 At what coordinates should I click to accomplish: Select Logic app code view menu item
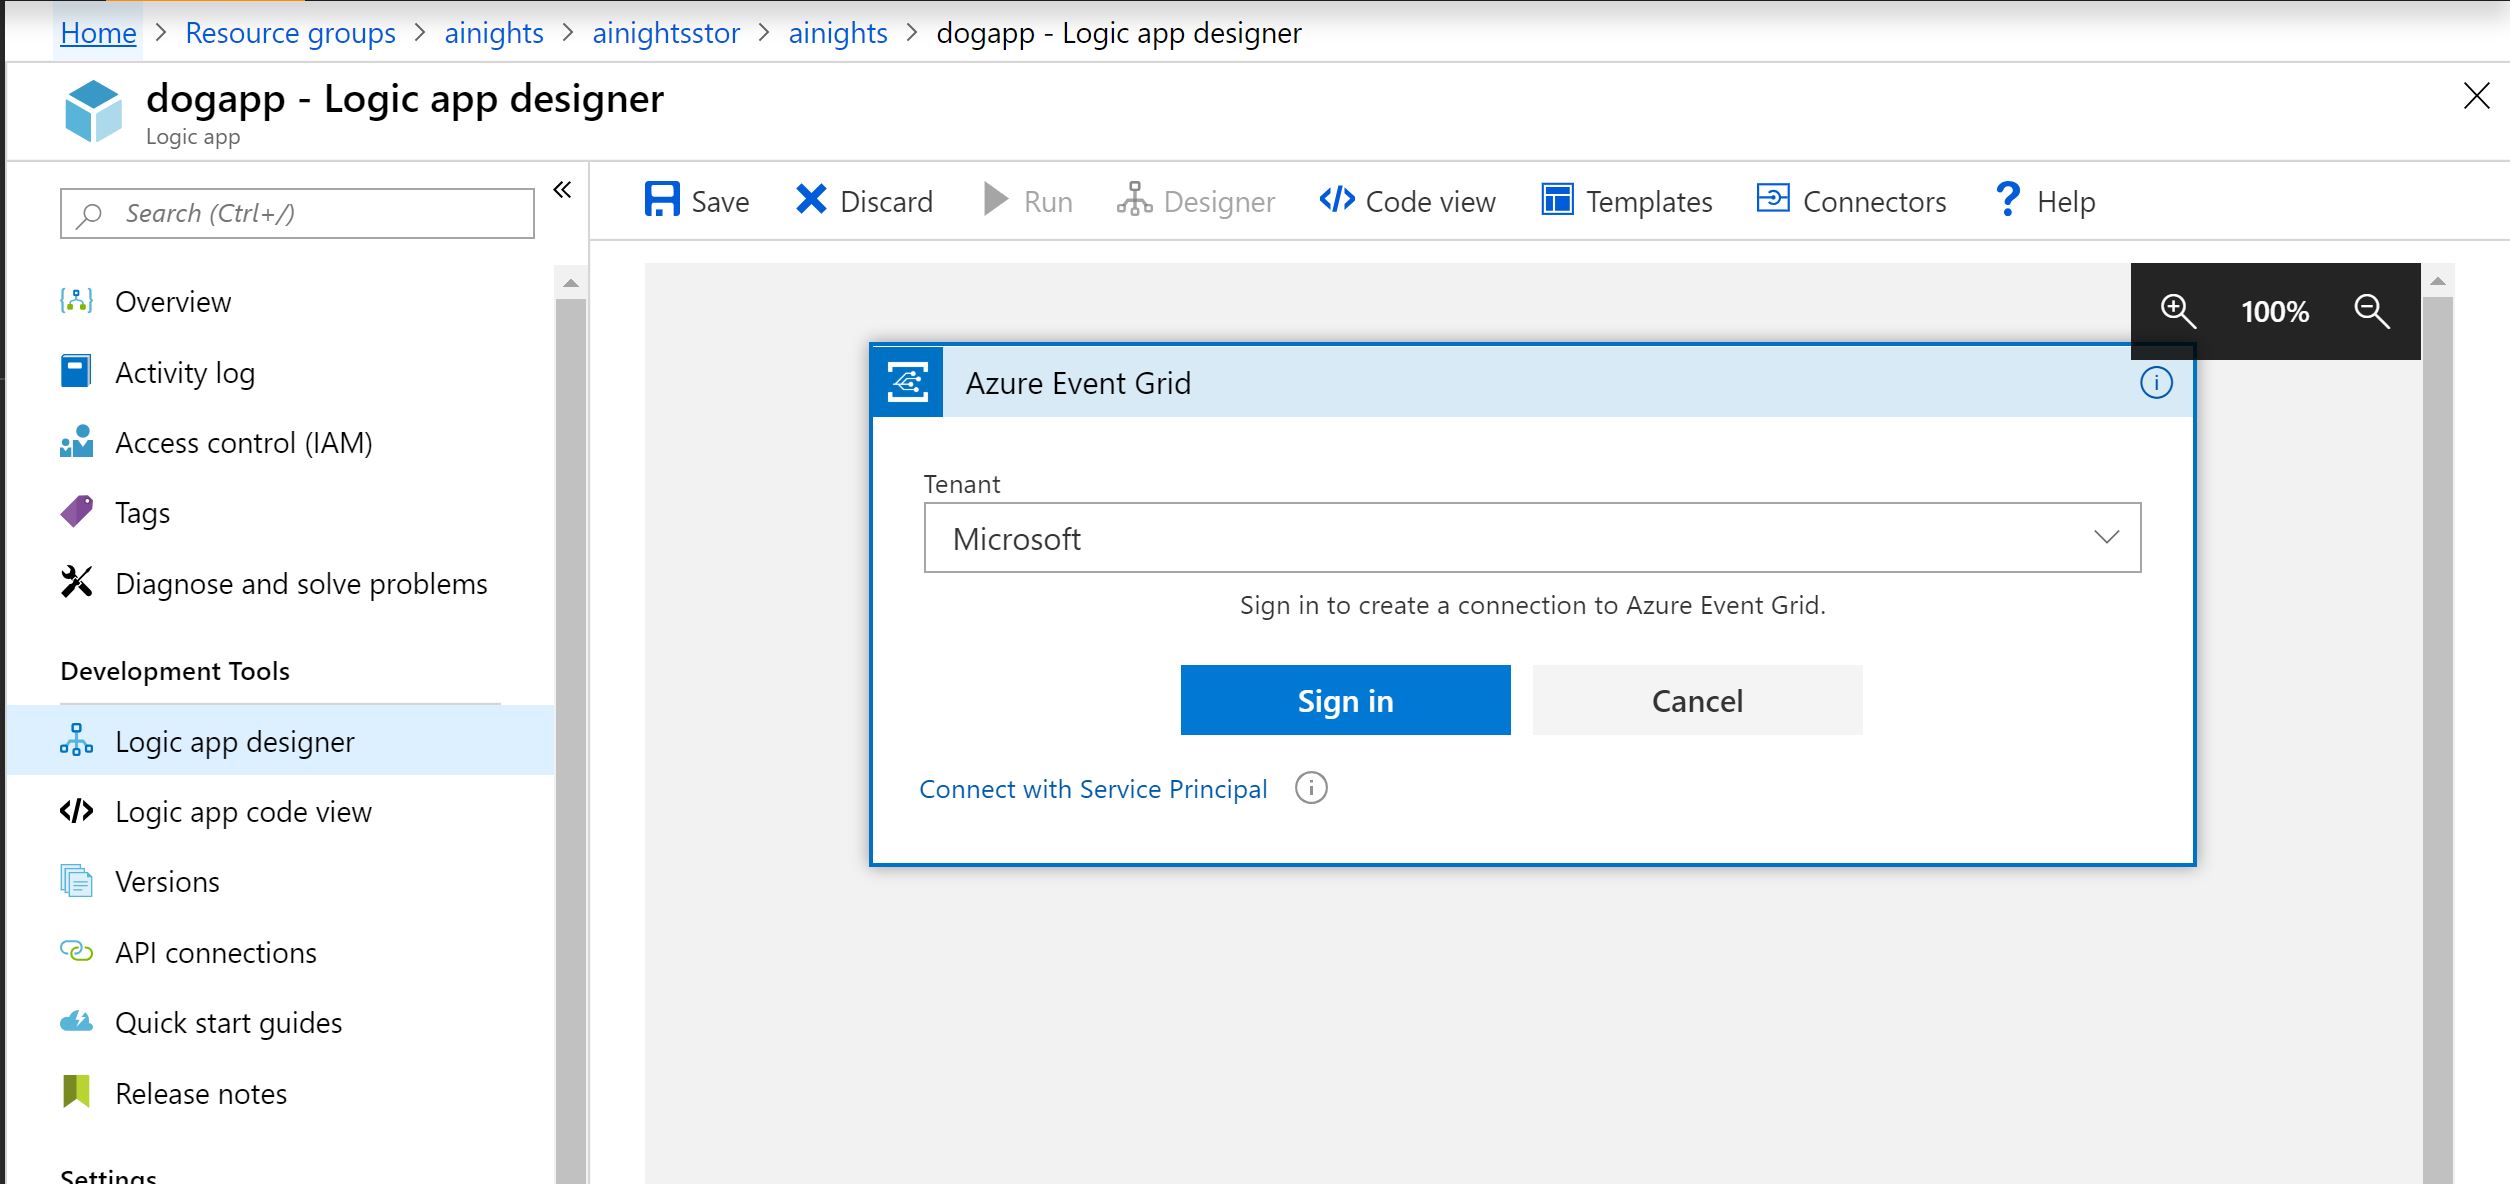[x=243, y=811]
